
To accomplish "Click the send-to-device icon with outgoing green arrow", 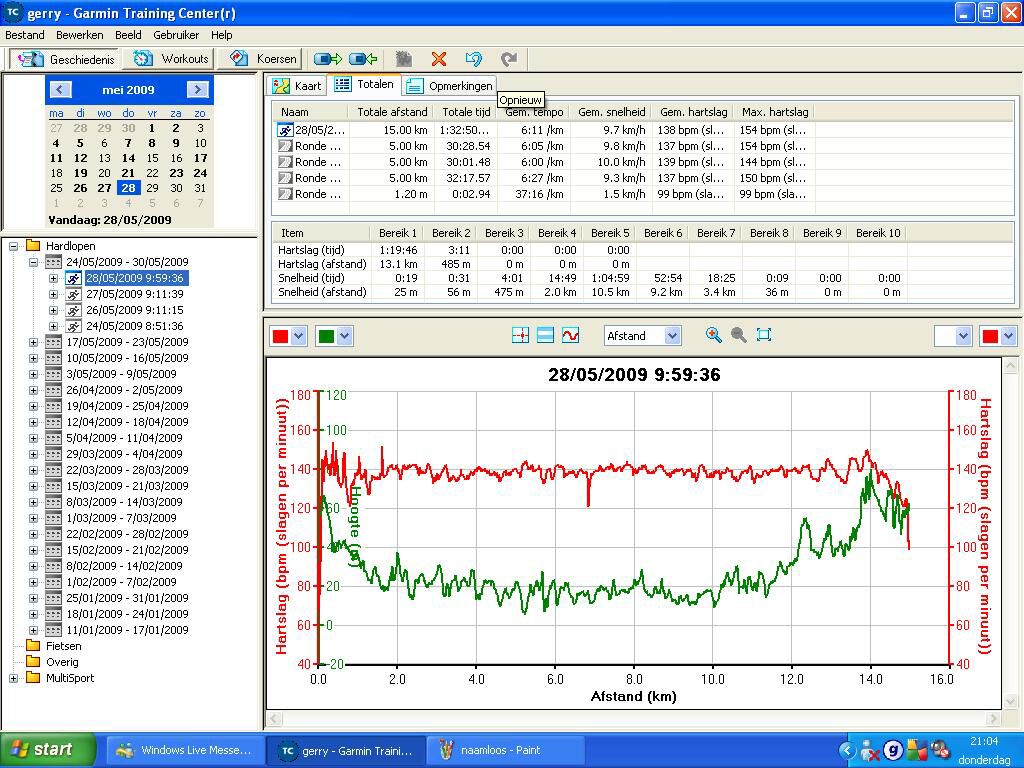I will [x=328, y=59].
